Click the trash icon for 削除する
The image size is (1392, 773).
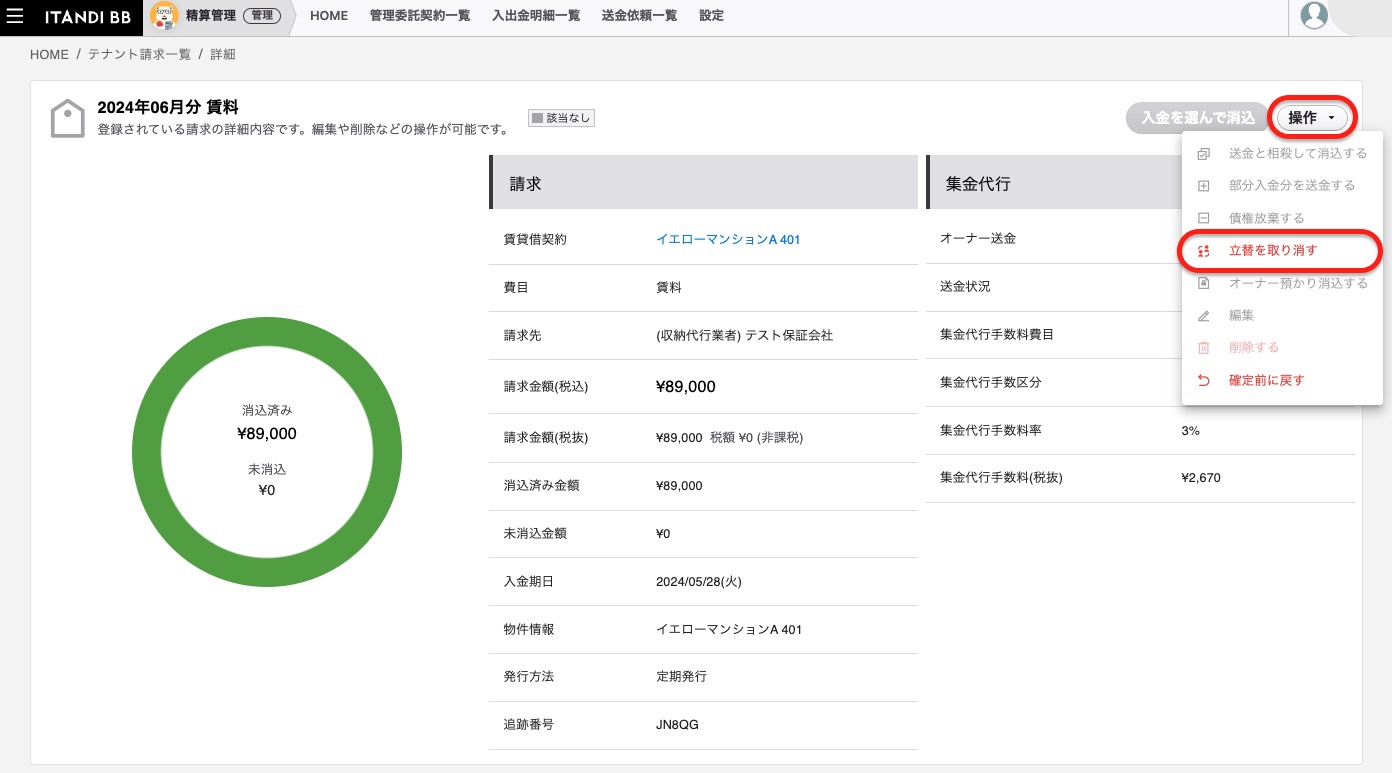(x=1204, y=348)
